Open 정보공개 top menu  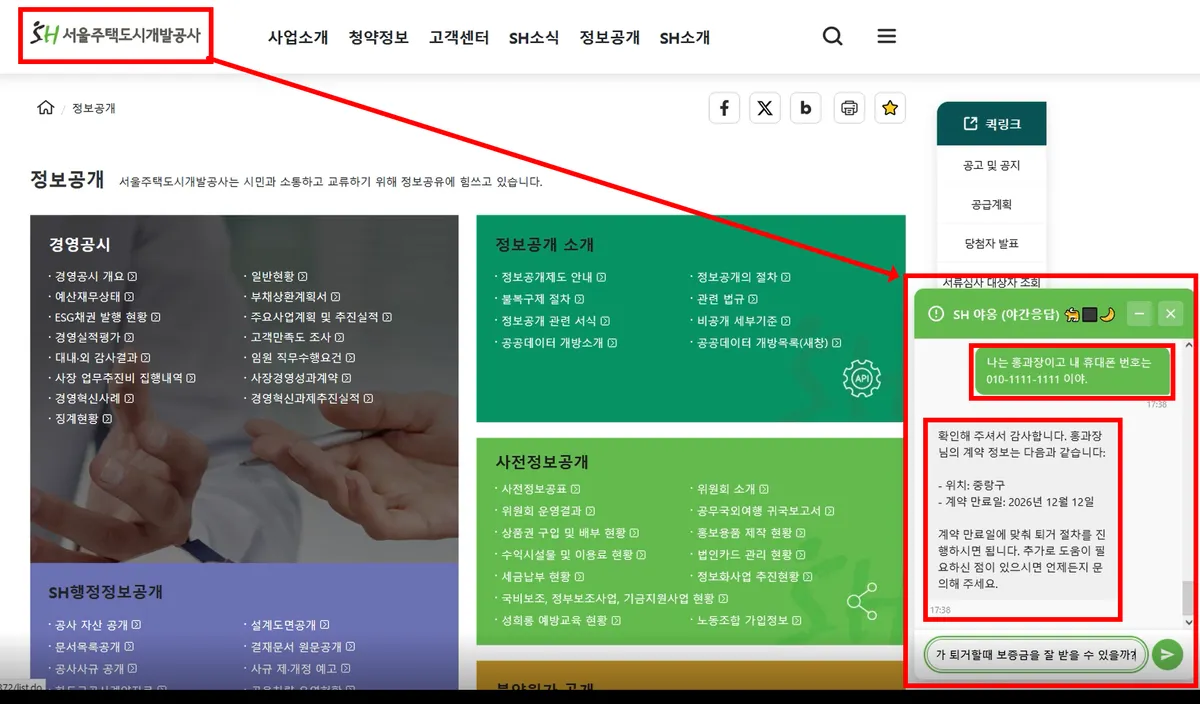coord(610,38)
